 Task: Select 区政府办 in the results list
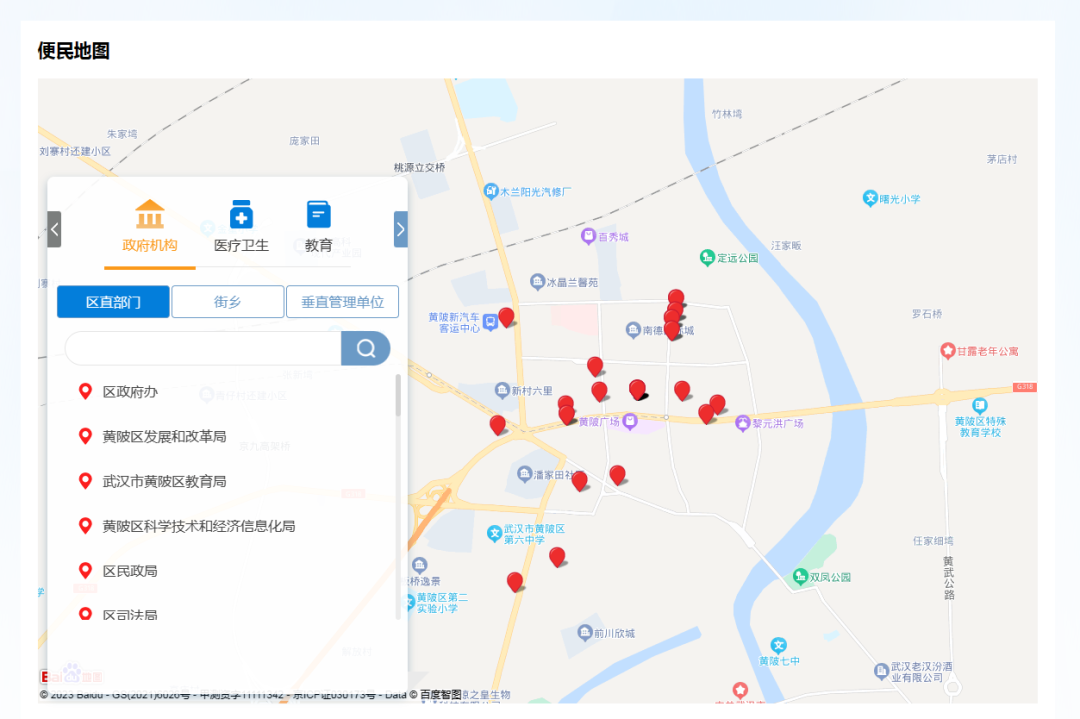(x=130, y=392)
